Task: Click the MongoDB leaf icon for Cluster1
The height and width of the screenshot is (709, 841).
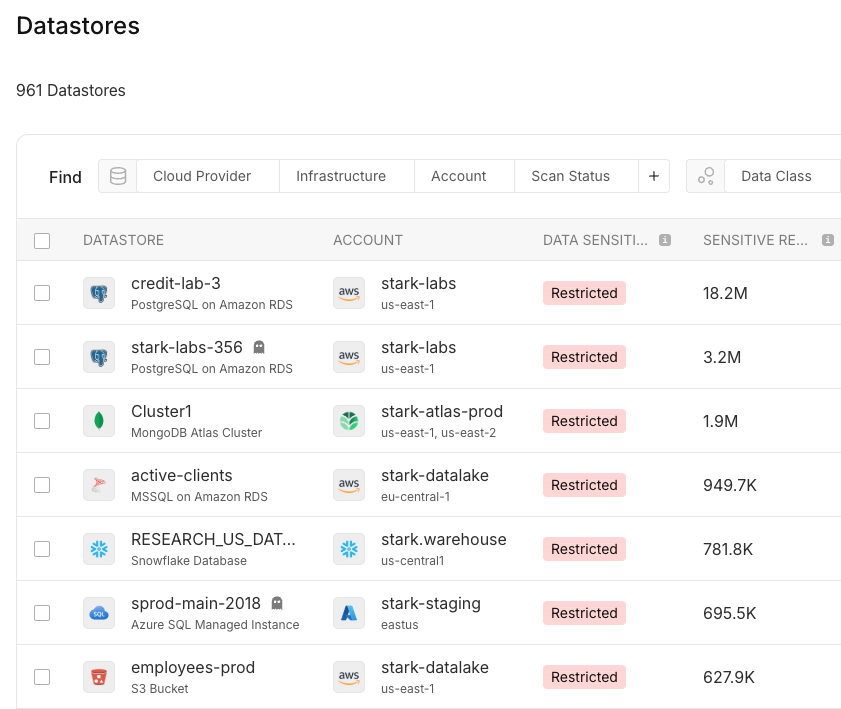Action: tap(99, 421)
